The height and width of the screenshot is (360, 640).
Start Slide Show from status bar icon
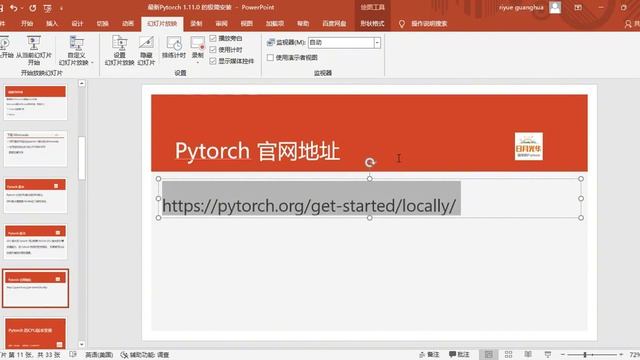tap(548, 354)
